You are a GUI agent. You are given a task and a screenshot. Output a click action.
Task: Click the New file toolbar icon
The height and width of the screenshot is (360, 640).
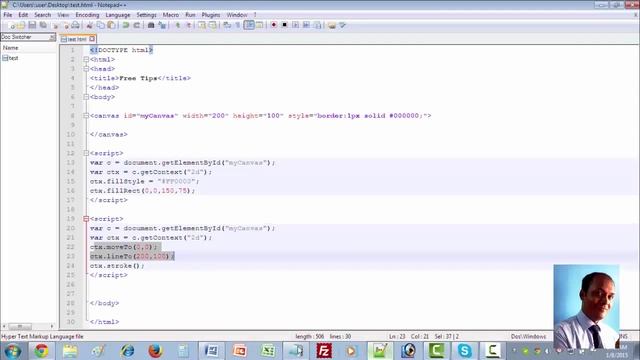pyautogui.click(x=12, y=25)
